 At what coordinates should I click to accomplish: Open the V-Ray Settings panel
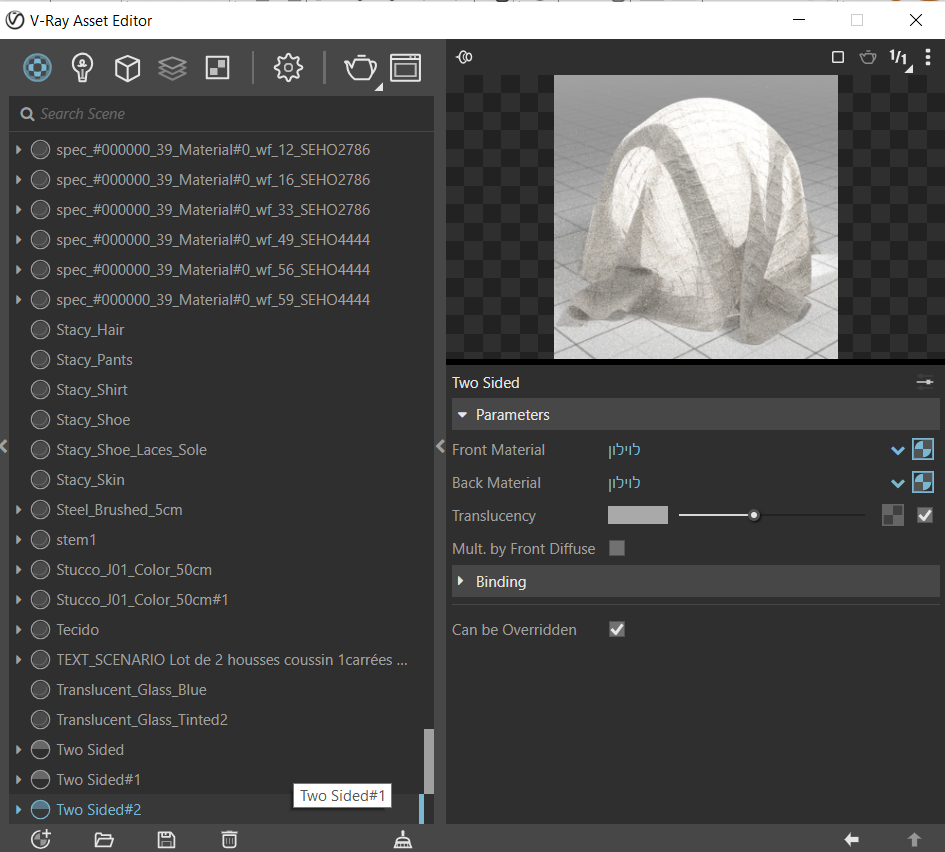click(x=287, y=68)
